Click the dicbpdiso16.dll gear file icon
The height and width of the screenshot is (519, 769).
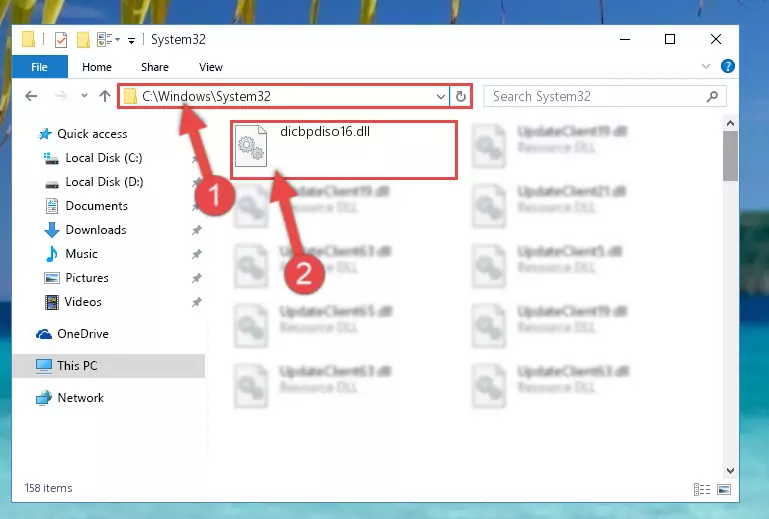tap(251, 146)
